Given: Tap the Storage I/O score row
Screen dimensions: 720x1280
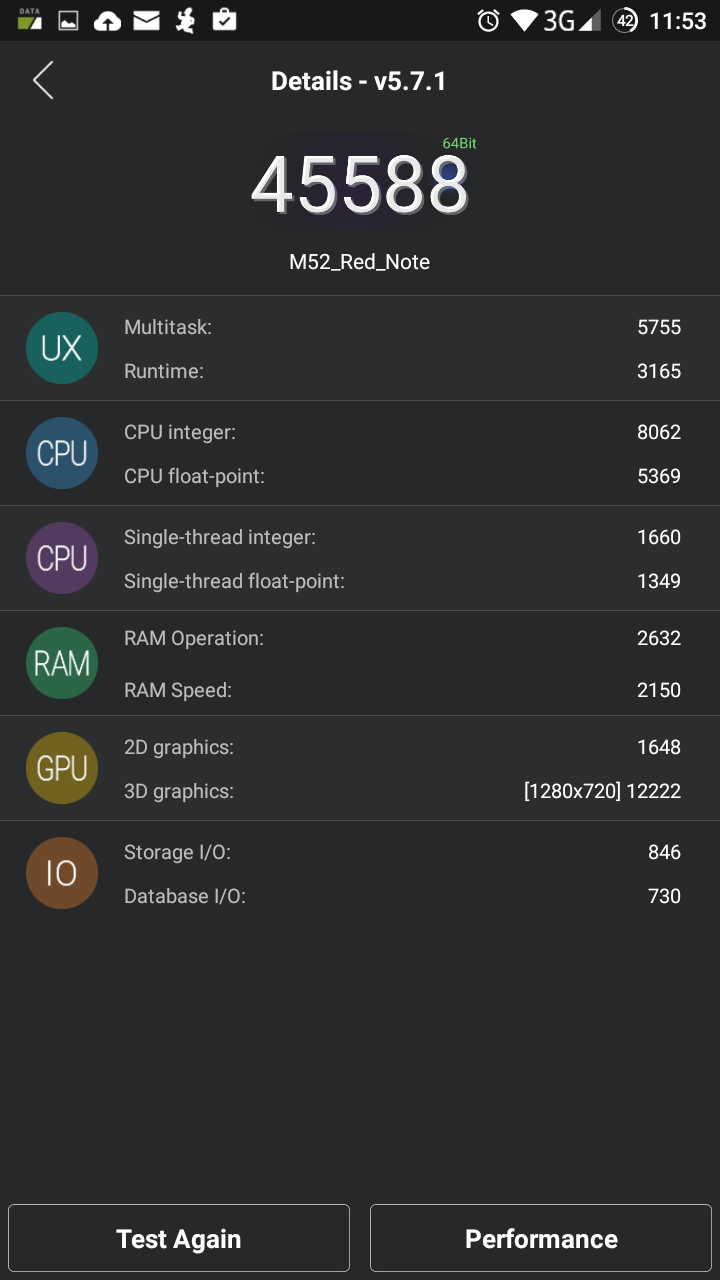Looking at the screenshot, I should coord(402,852).
